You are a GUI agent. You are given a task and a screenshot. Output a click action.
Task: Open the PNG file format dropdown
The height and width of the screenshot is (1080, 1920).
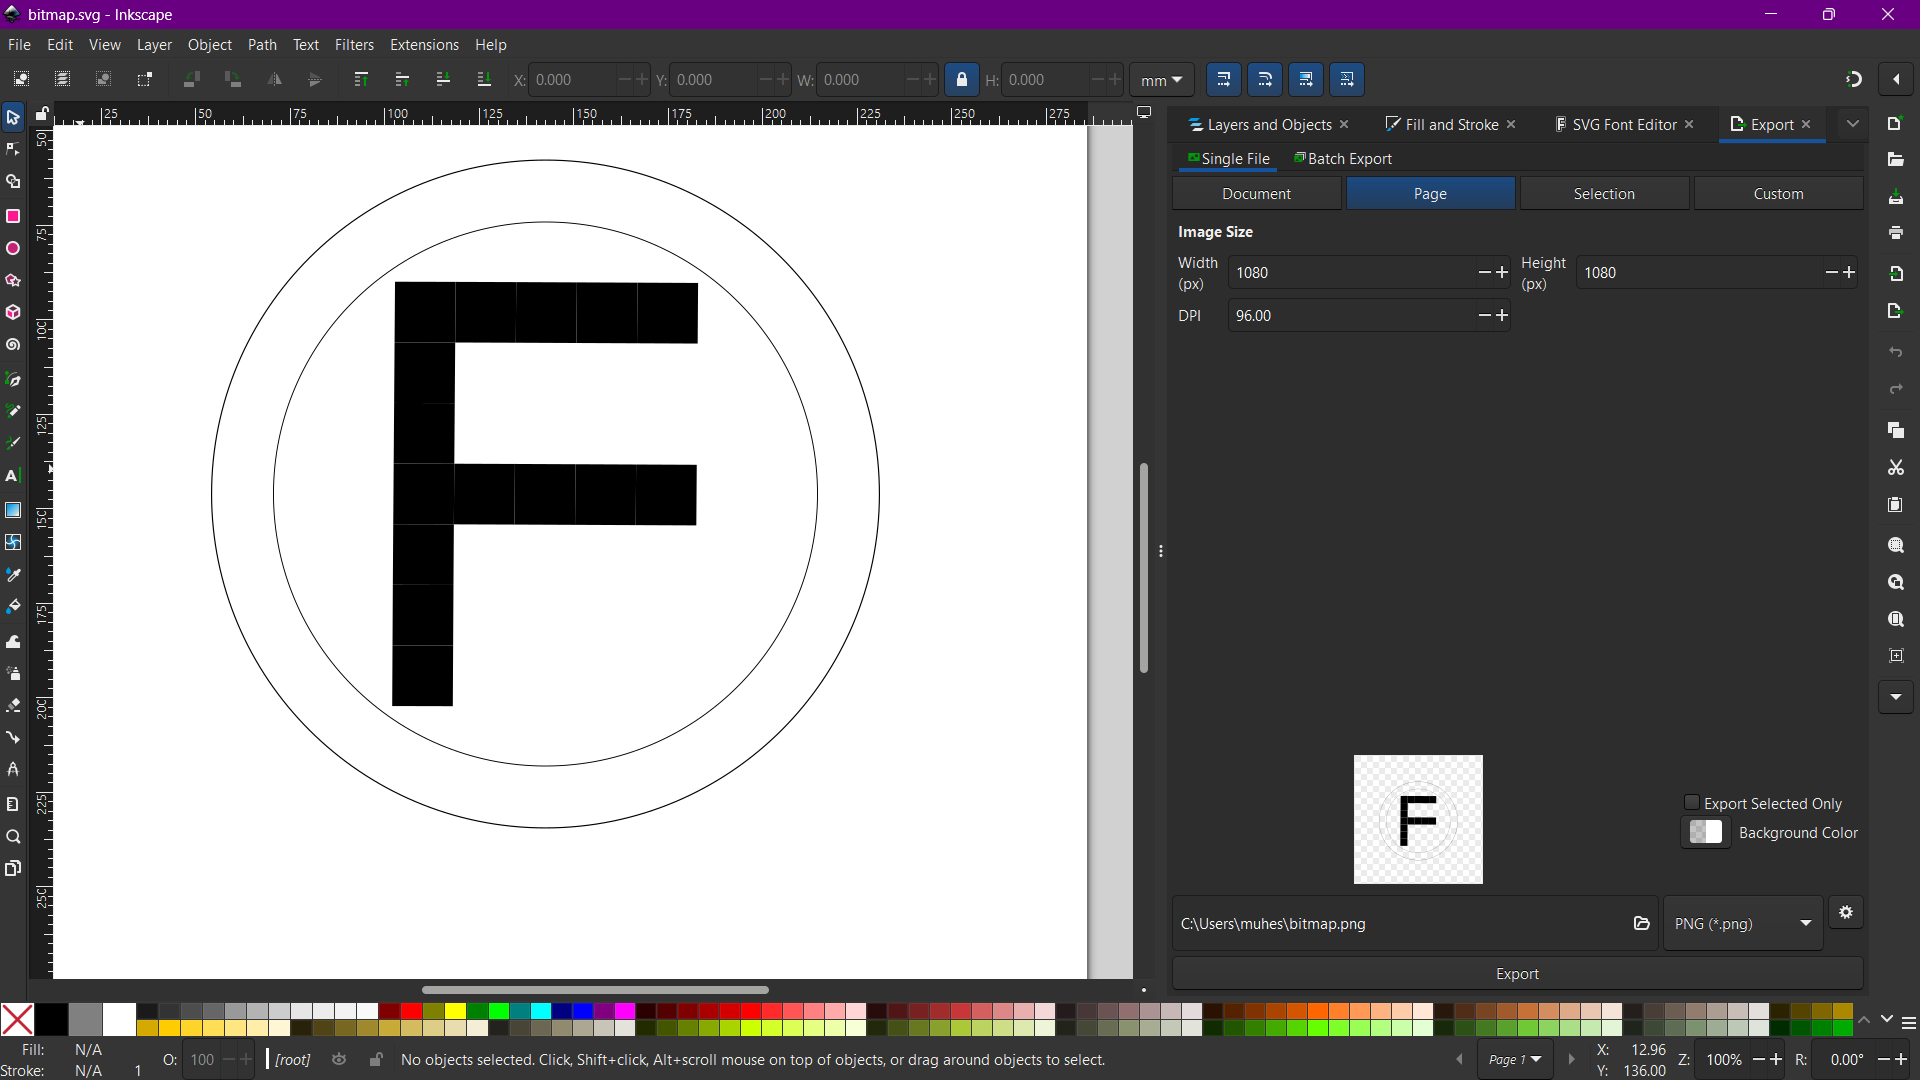tap(1743, 923)
